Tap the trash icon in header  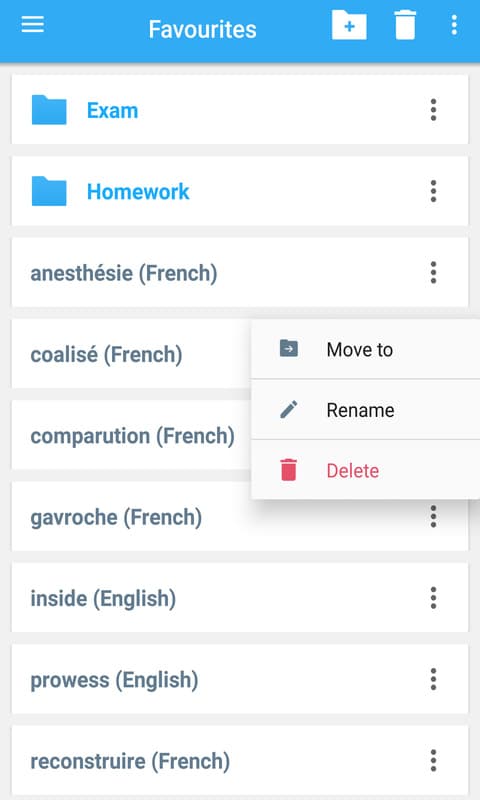click(x=405, y=24)
